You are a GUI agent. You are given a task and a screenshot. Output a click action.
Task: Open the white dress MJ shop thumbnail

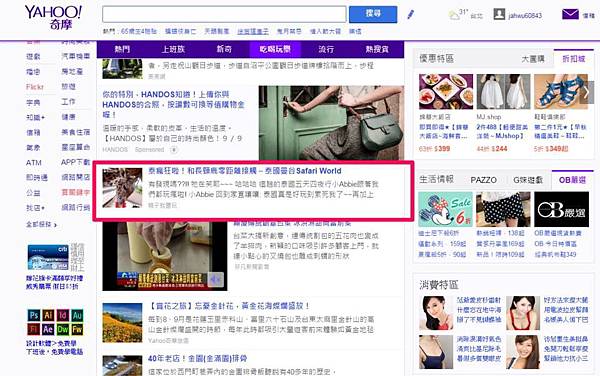coord(503,92)
